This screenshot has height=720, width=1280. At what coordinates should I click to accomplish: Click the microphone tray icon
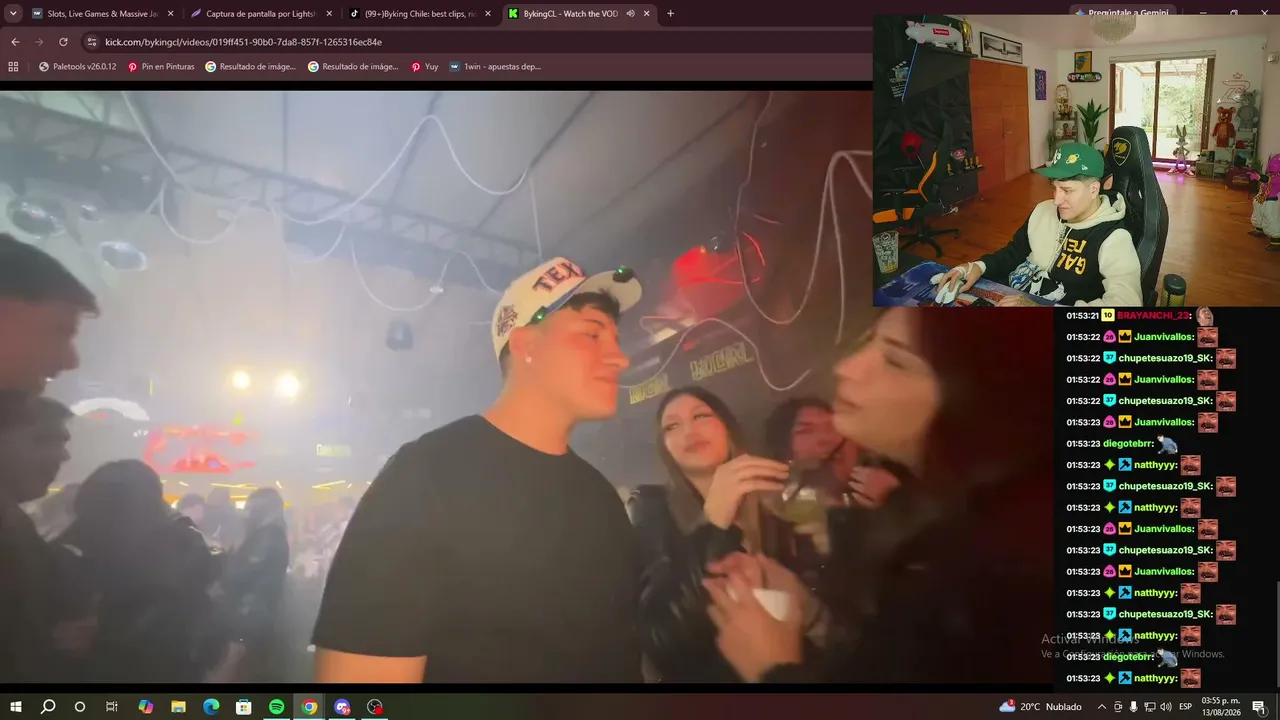(x=1134, y=707)
